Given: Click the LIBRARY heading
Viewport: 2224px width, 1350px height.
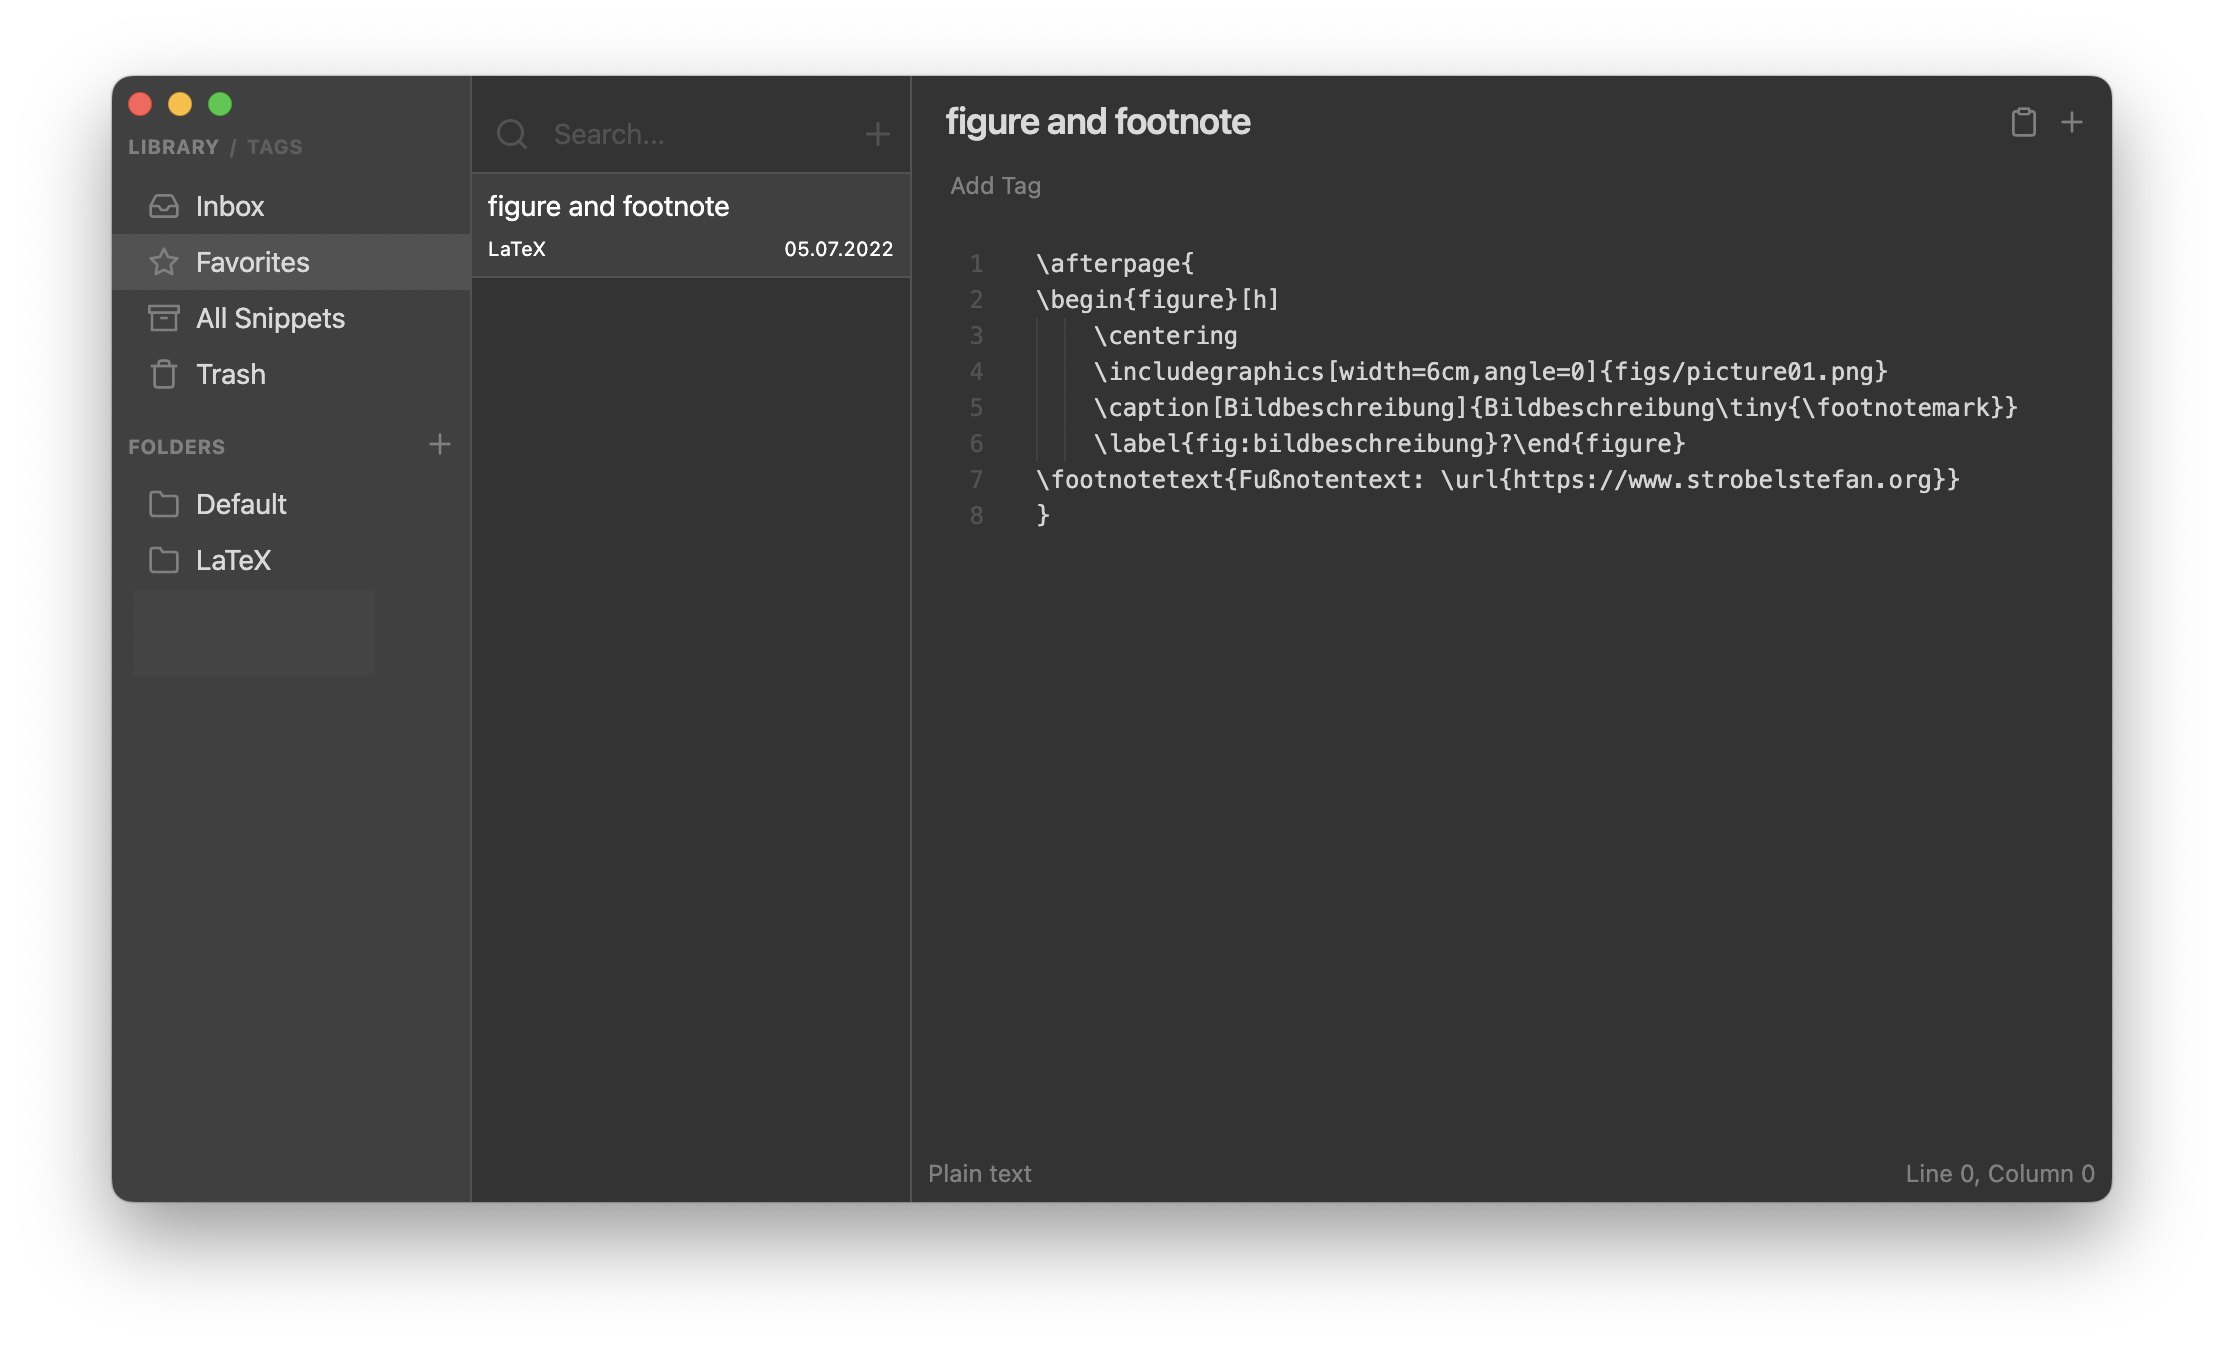Looking at the screenshot, I should pyautogui.click(x=174, y=146).
